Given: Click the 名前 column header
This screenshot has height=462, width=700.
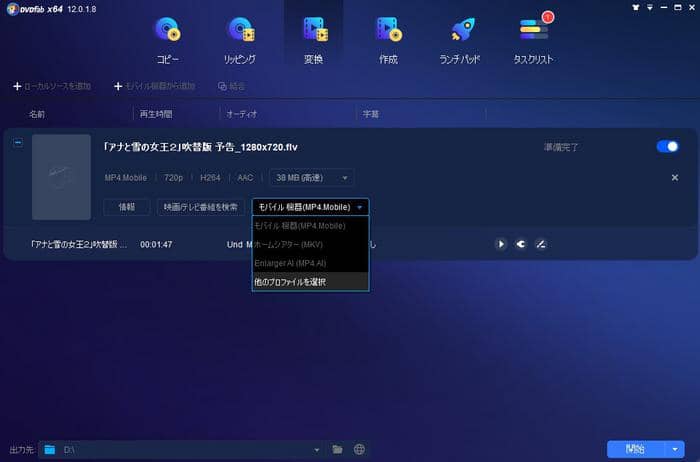Looking at the screenshot, I should click(x=37, y=114).
